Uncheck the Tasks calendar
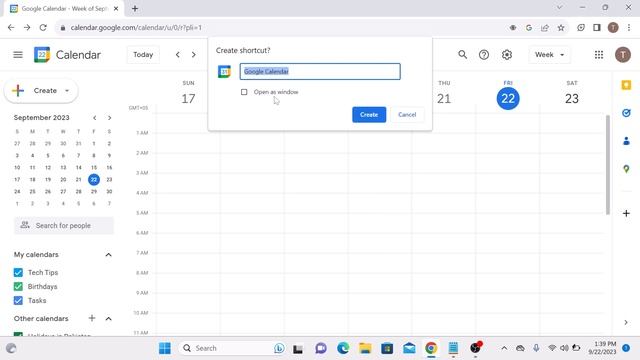 pos(18,300)
